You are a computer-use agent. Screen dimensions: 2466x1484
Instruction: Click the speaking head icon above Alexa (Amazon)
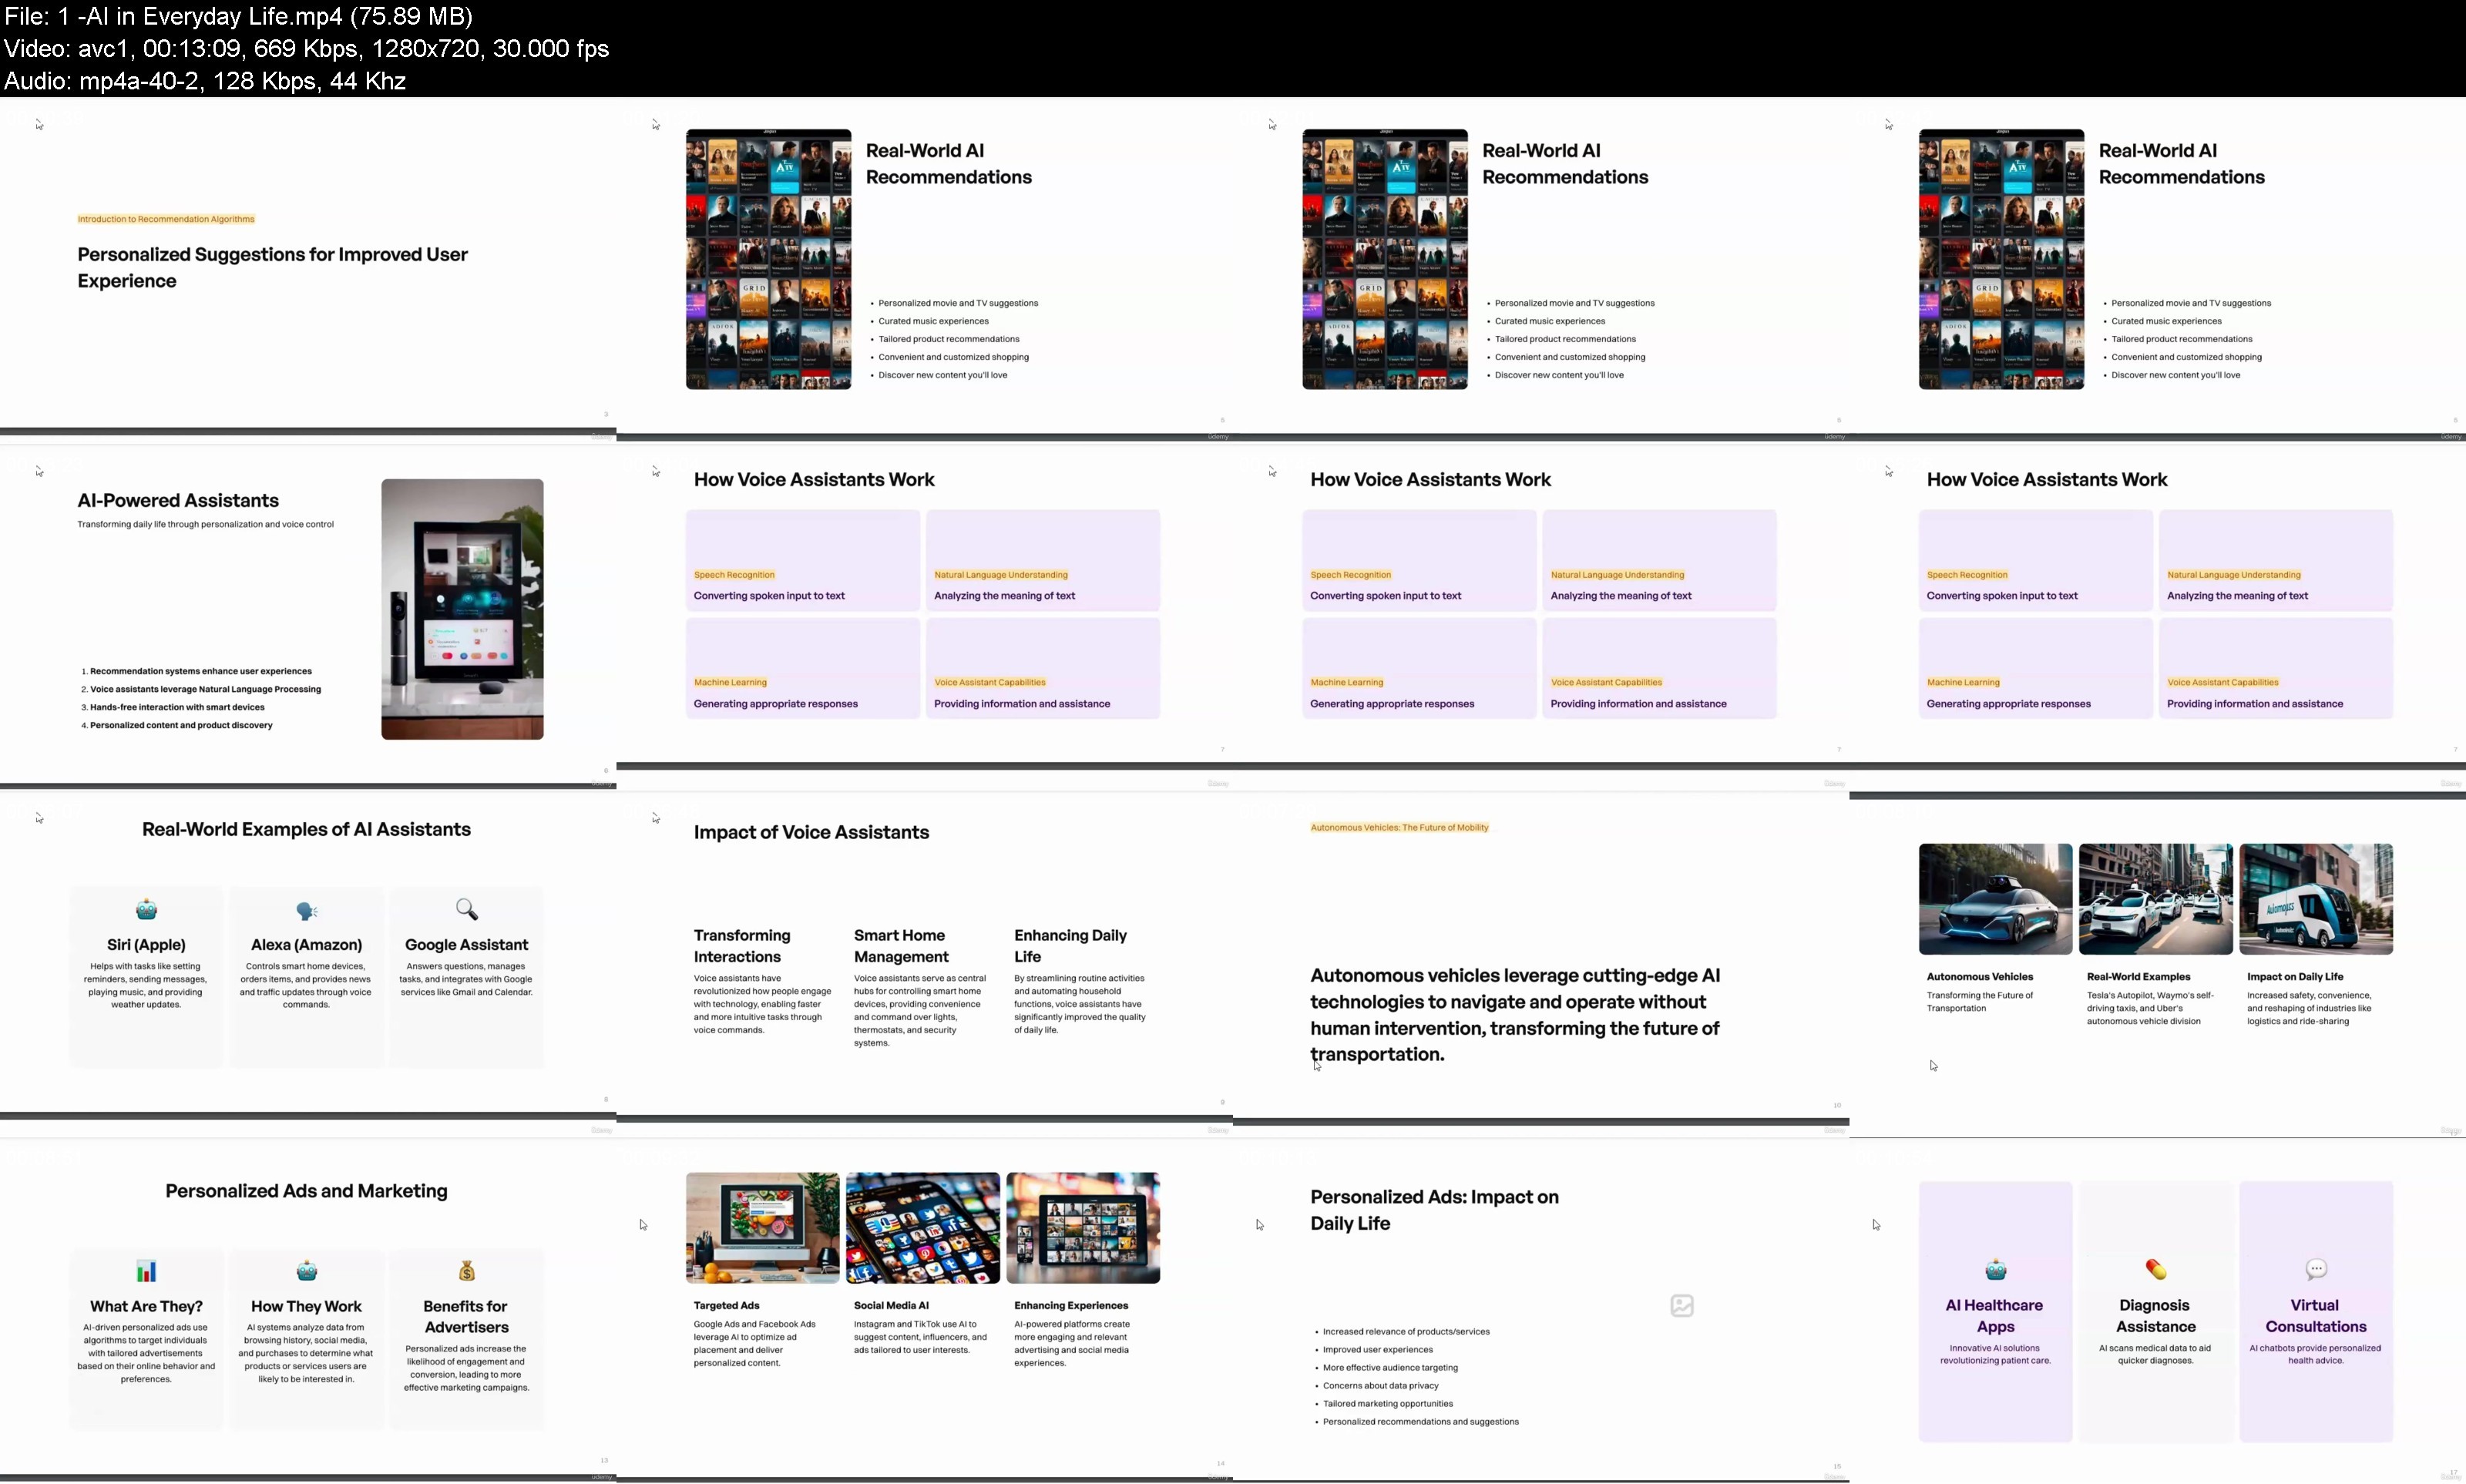click(307, 910)
